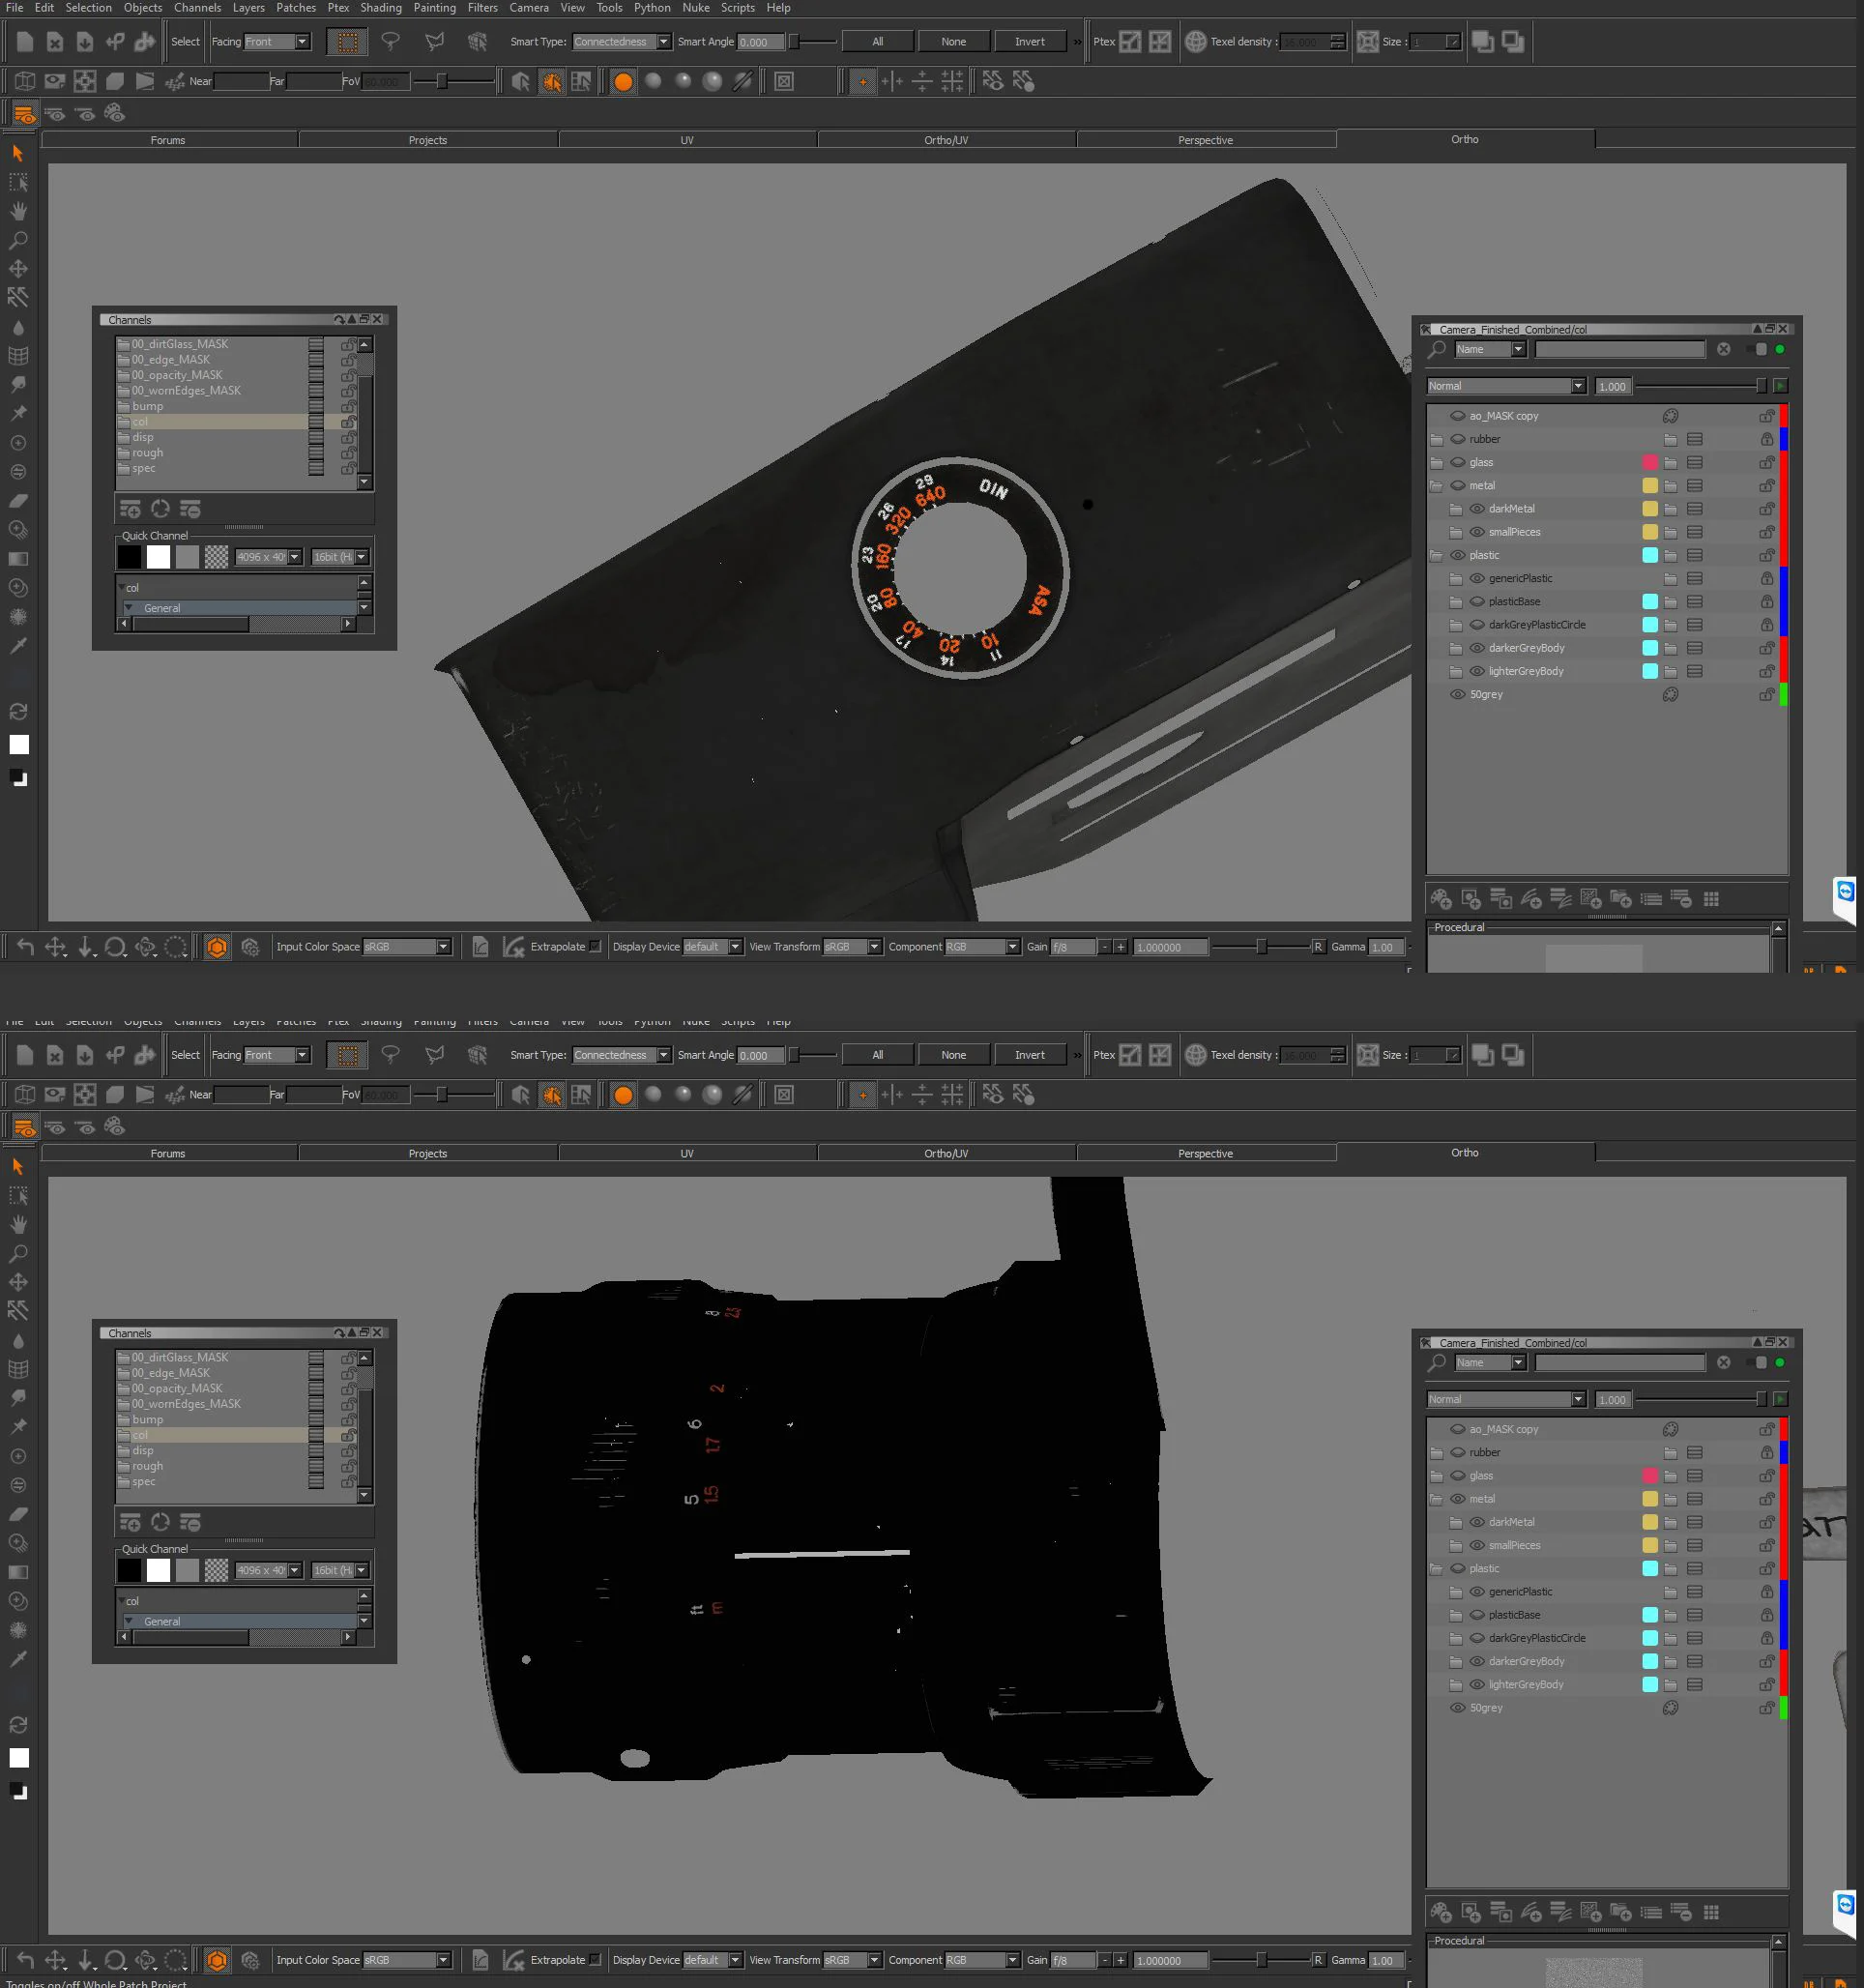Click the Invert button in upper selection toolbar

tap(1029, 42)
